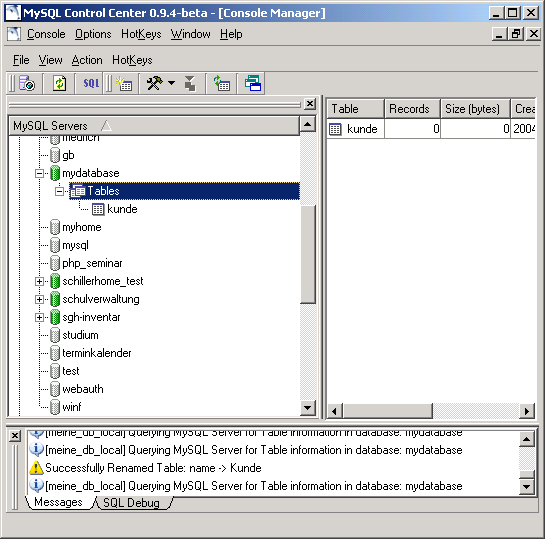Open the Help menu
The width and height of the screenshot is (545, 539).
pos(231,34)
